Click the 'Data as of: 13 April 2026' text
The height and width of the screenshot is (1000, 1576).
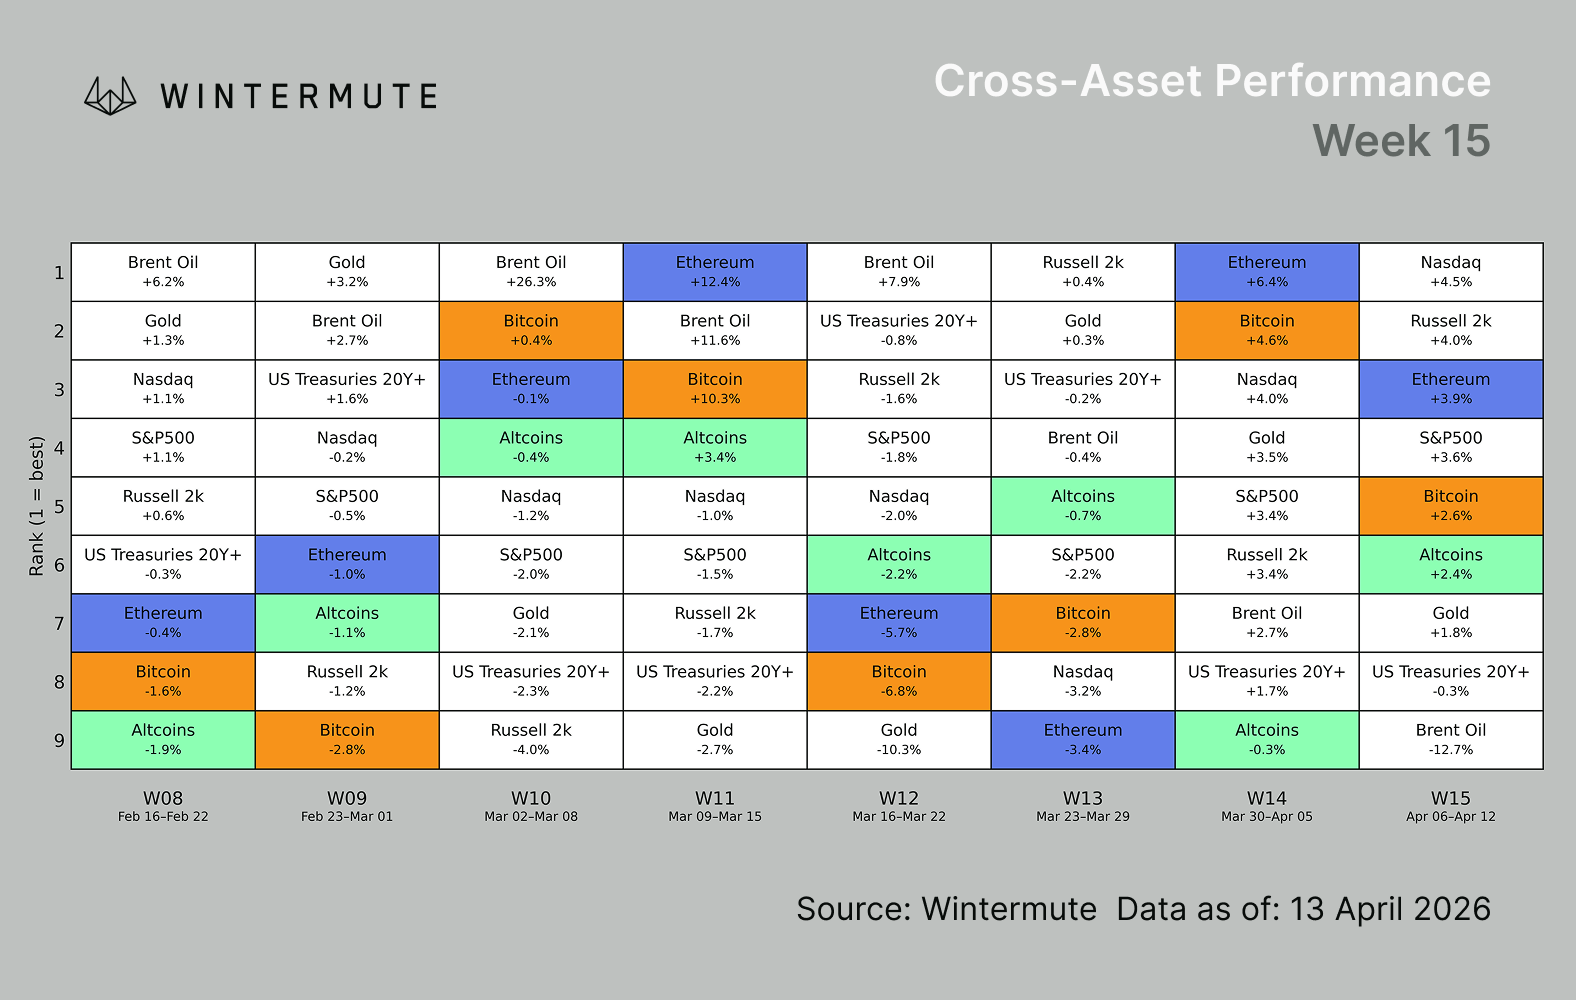tap(1303, 909)
